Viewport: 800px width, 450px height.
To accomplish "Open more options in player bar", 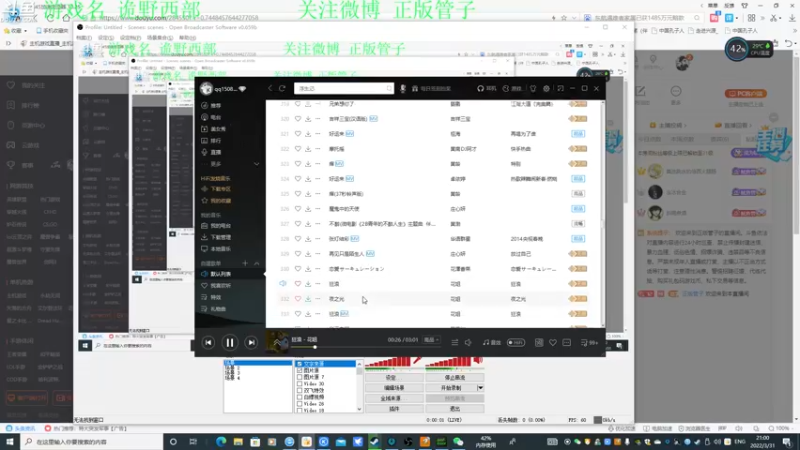I will tap(566, 343).
